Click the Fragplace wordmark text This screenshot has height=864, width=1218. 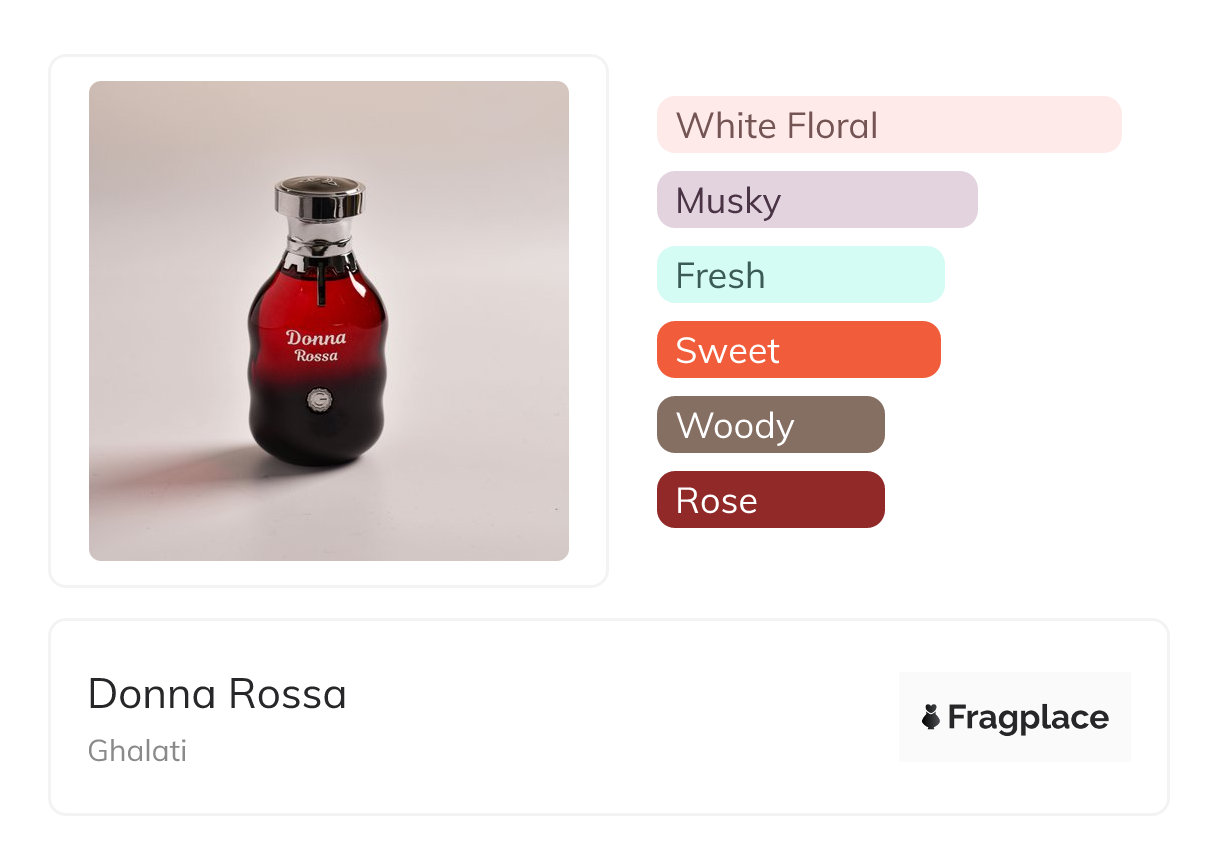click(1028, 718)
